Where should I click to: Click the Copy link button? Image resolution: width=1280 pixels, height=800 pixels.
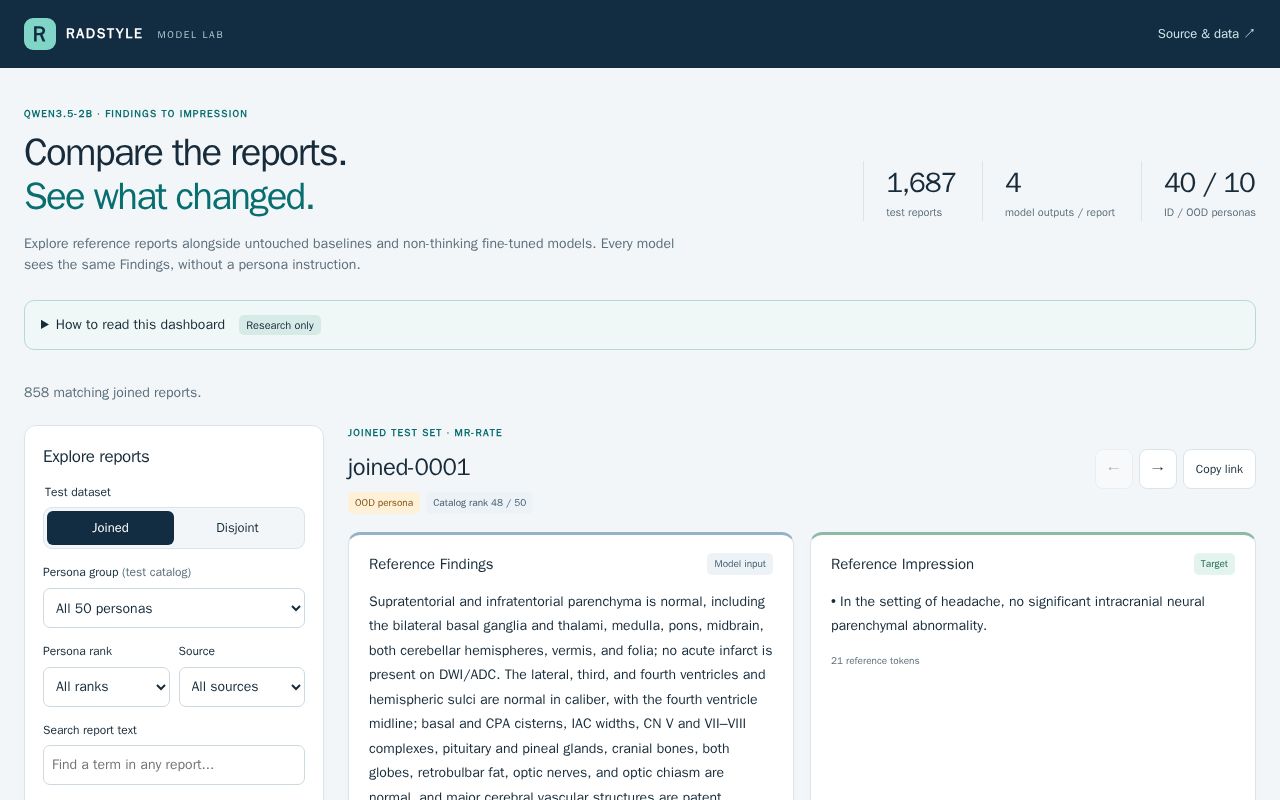click(x=1219, y=469)
